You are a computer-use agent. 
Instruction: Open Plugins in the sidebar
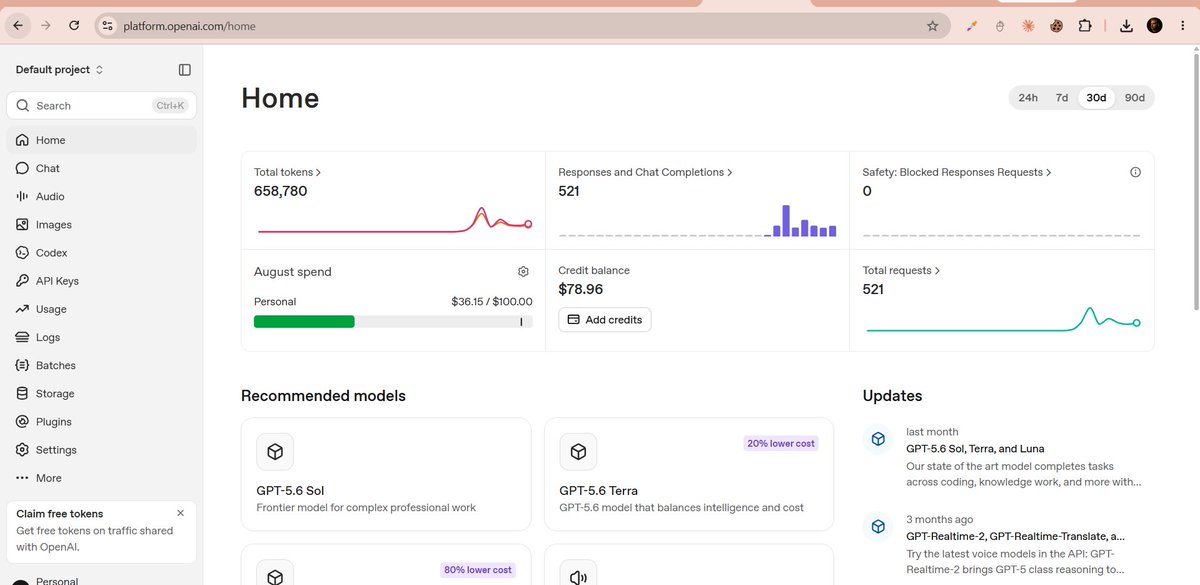pyautogui.click(x=102, y=422)
